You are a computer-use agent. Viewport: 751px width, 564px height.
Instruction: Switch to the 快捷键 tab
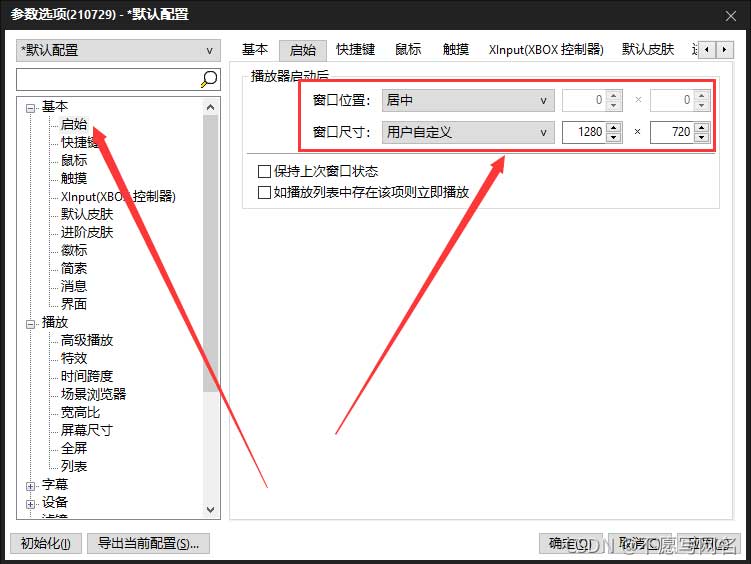pos(355,49)
